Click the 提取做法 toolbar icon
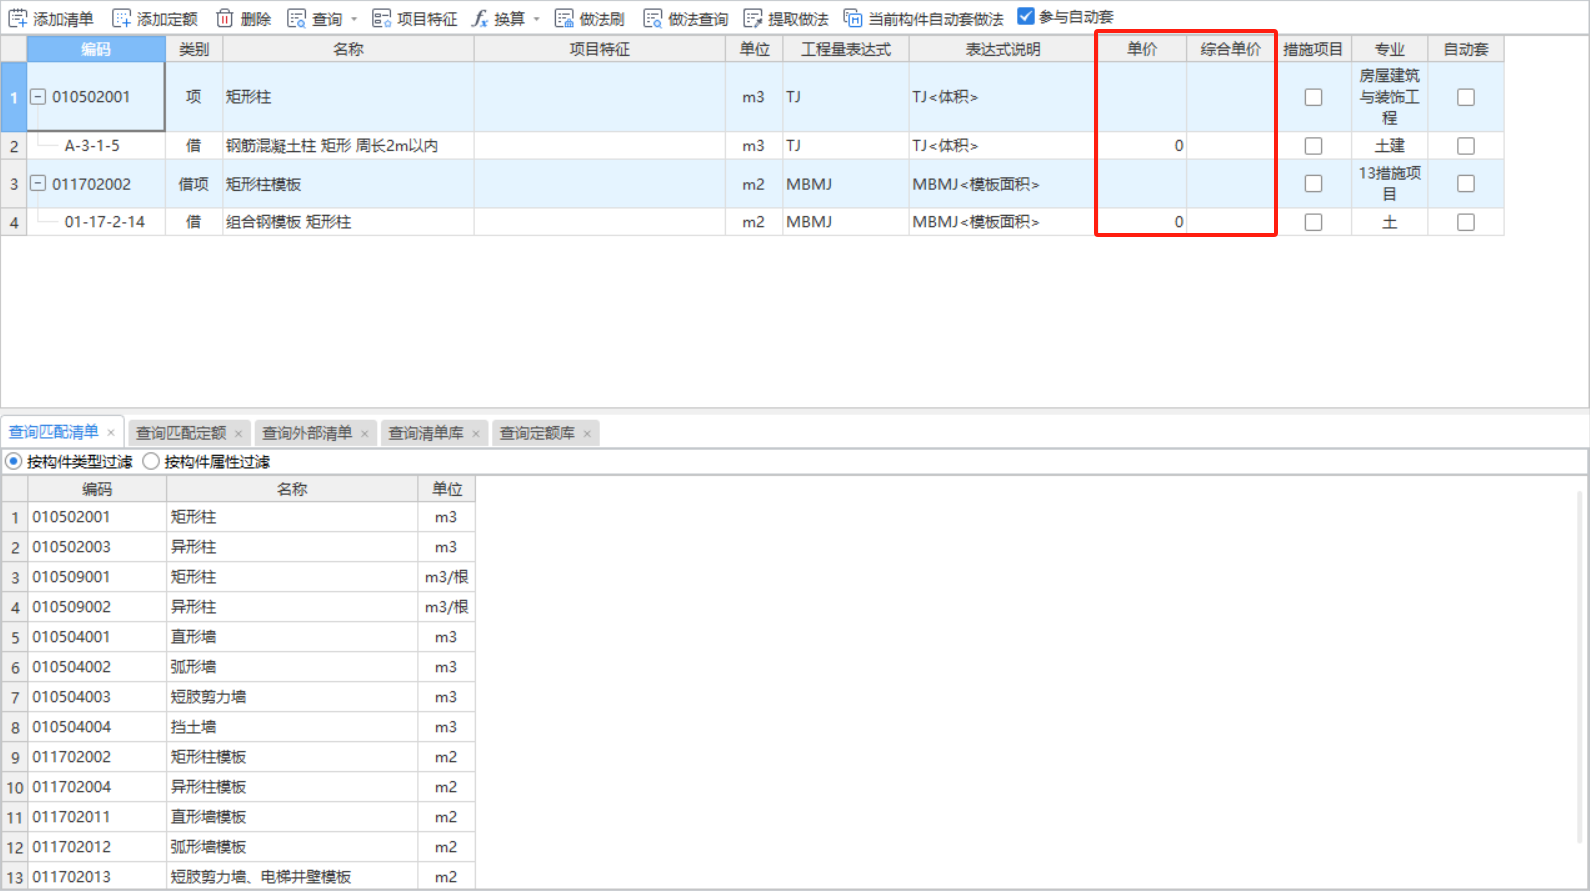The image size is (1590, 891). [753, 18]
